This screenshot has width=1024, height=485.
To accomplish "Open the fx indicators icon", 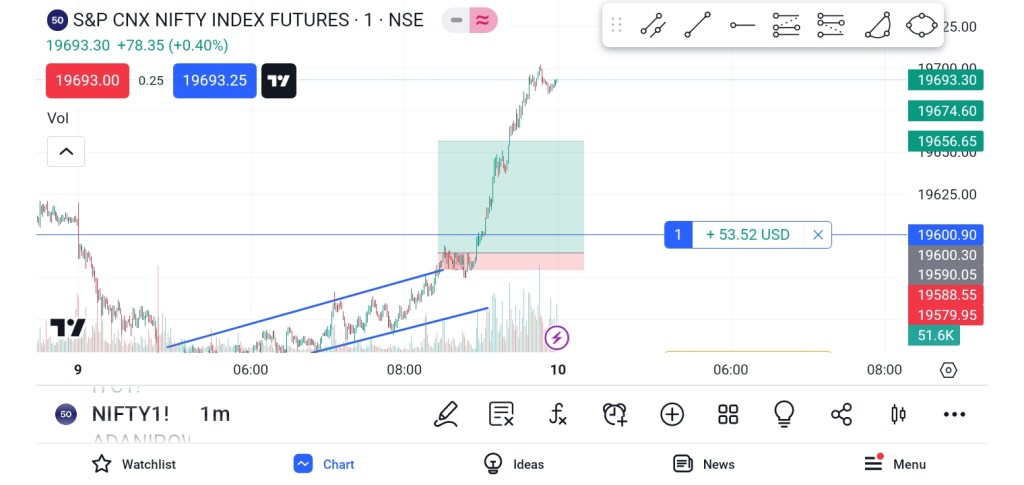I will click(x=558, y=414).
